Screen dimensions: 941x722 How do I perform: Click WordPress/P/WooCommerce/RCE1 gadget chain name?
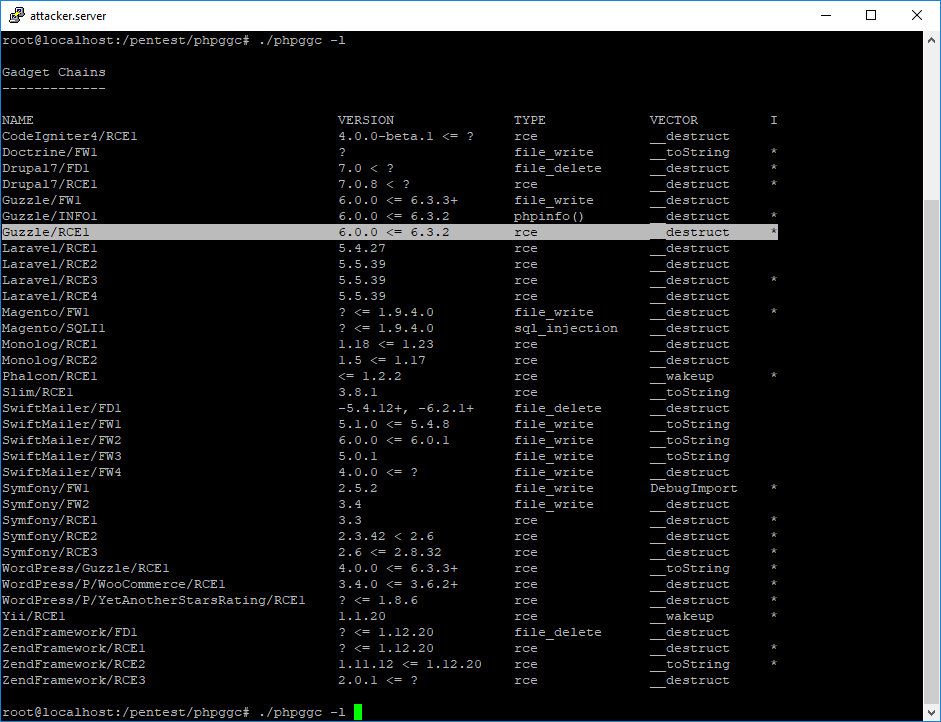113,585
